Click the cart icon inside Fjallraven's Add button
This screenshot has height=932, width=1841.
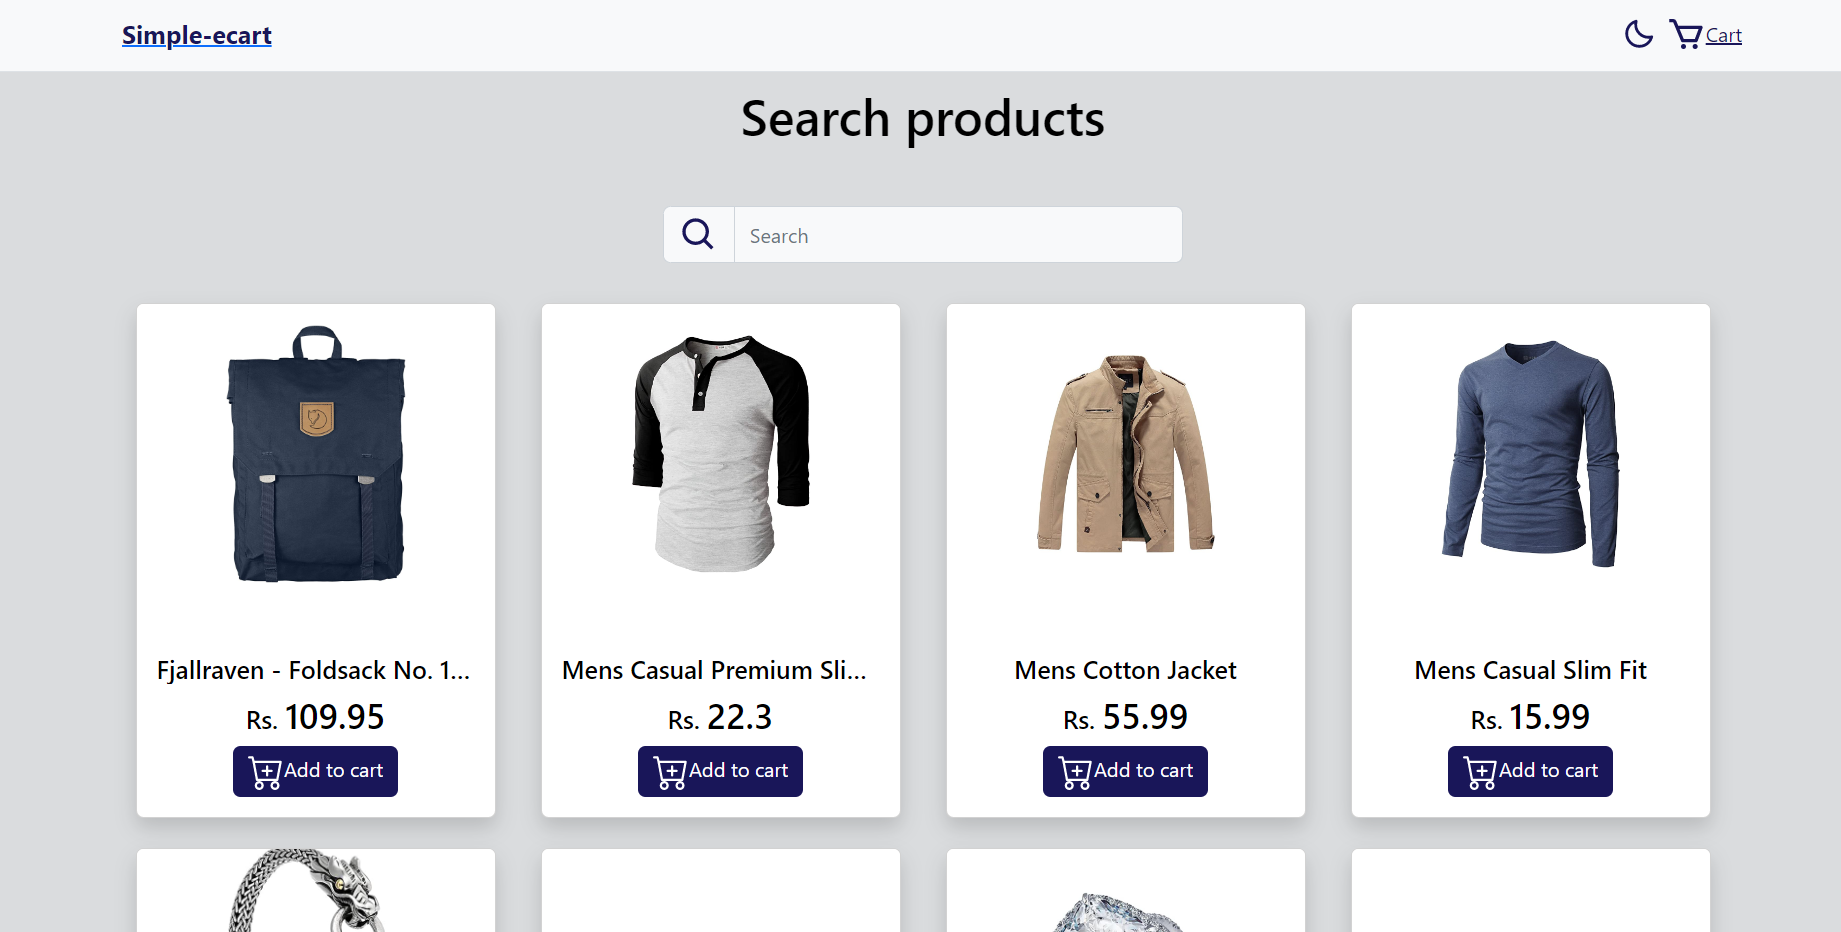265,771
